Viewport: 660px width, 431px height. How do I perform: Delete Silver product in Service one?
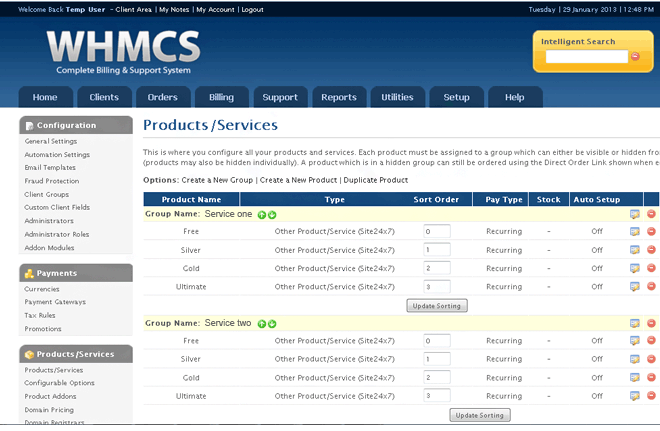tap(651, 250)
